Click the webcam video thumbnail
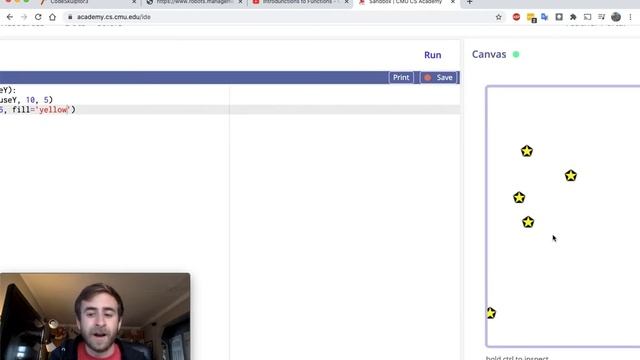Viewport: 640px width, 360px height. 95,316
